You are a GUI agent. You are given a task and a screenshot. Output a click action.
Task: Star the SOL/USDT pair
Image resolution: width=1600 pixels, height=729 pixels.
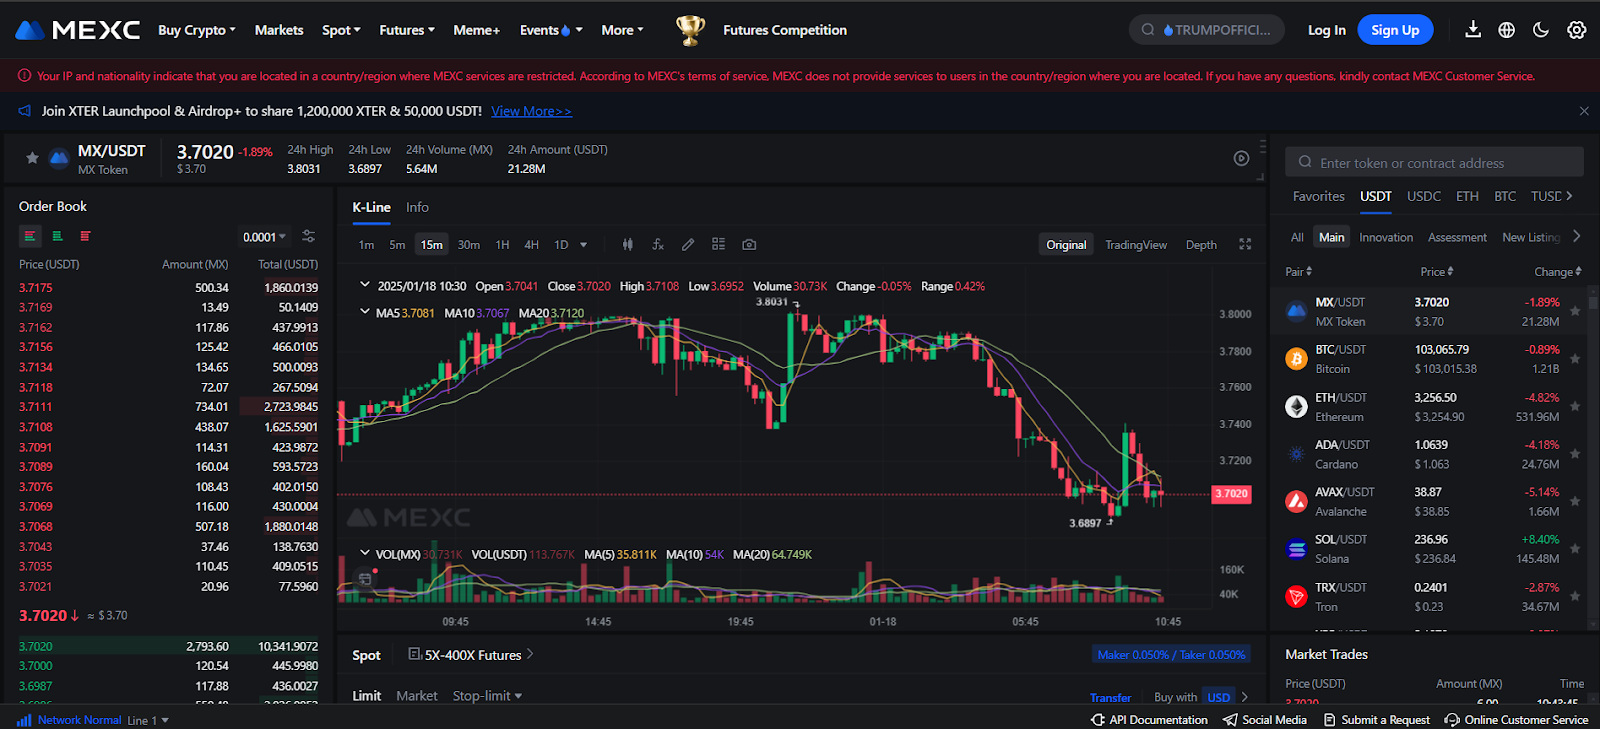coord(1575,549)
